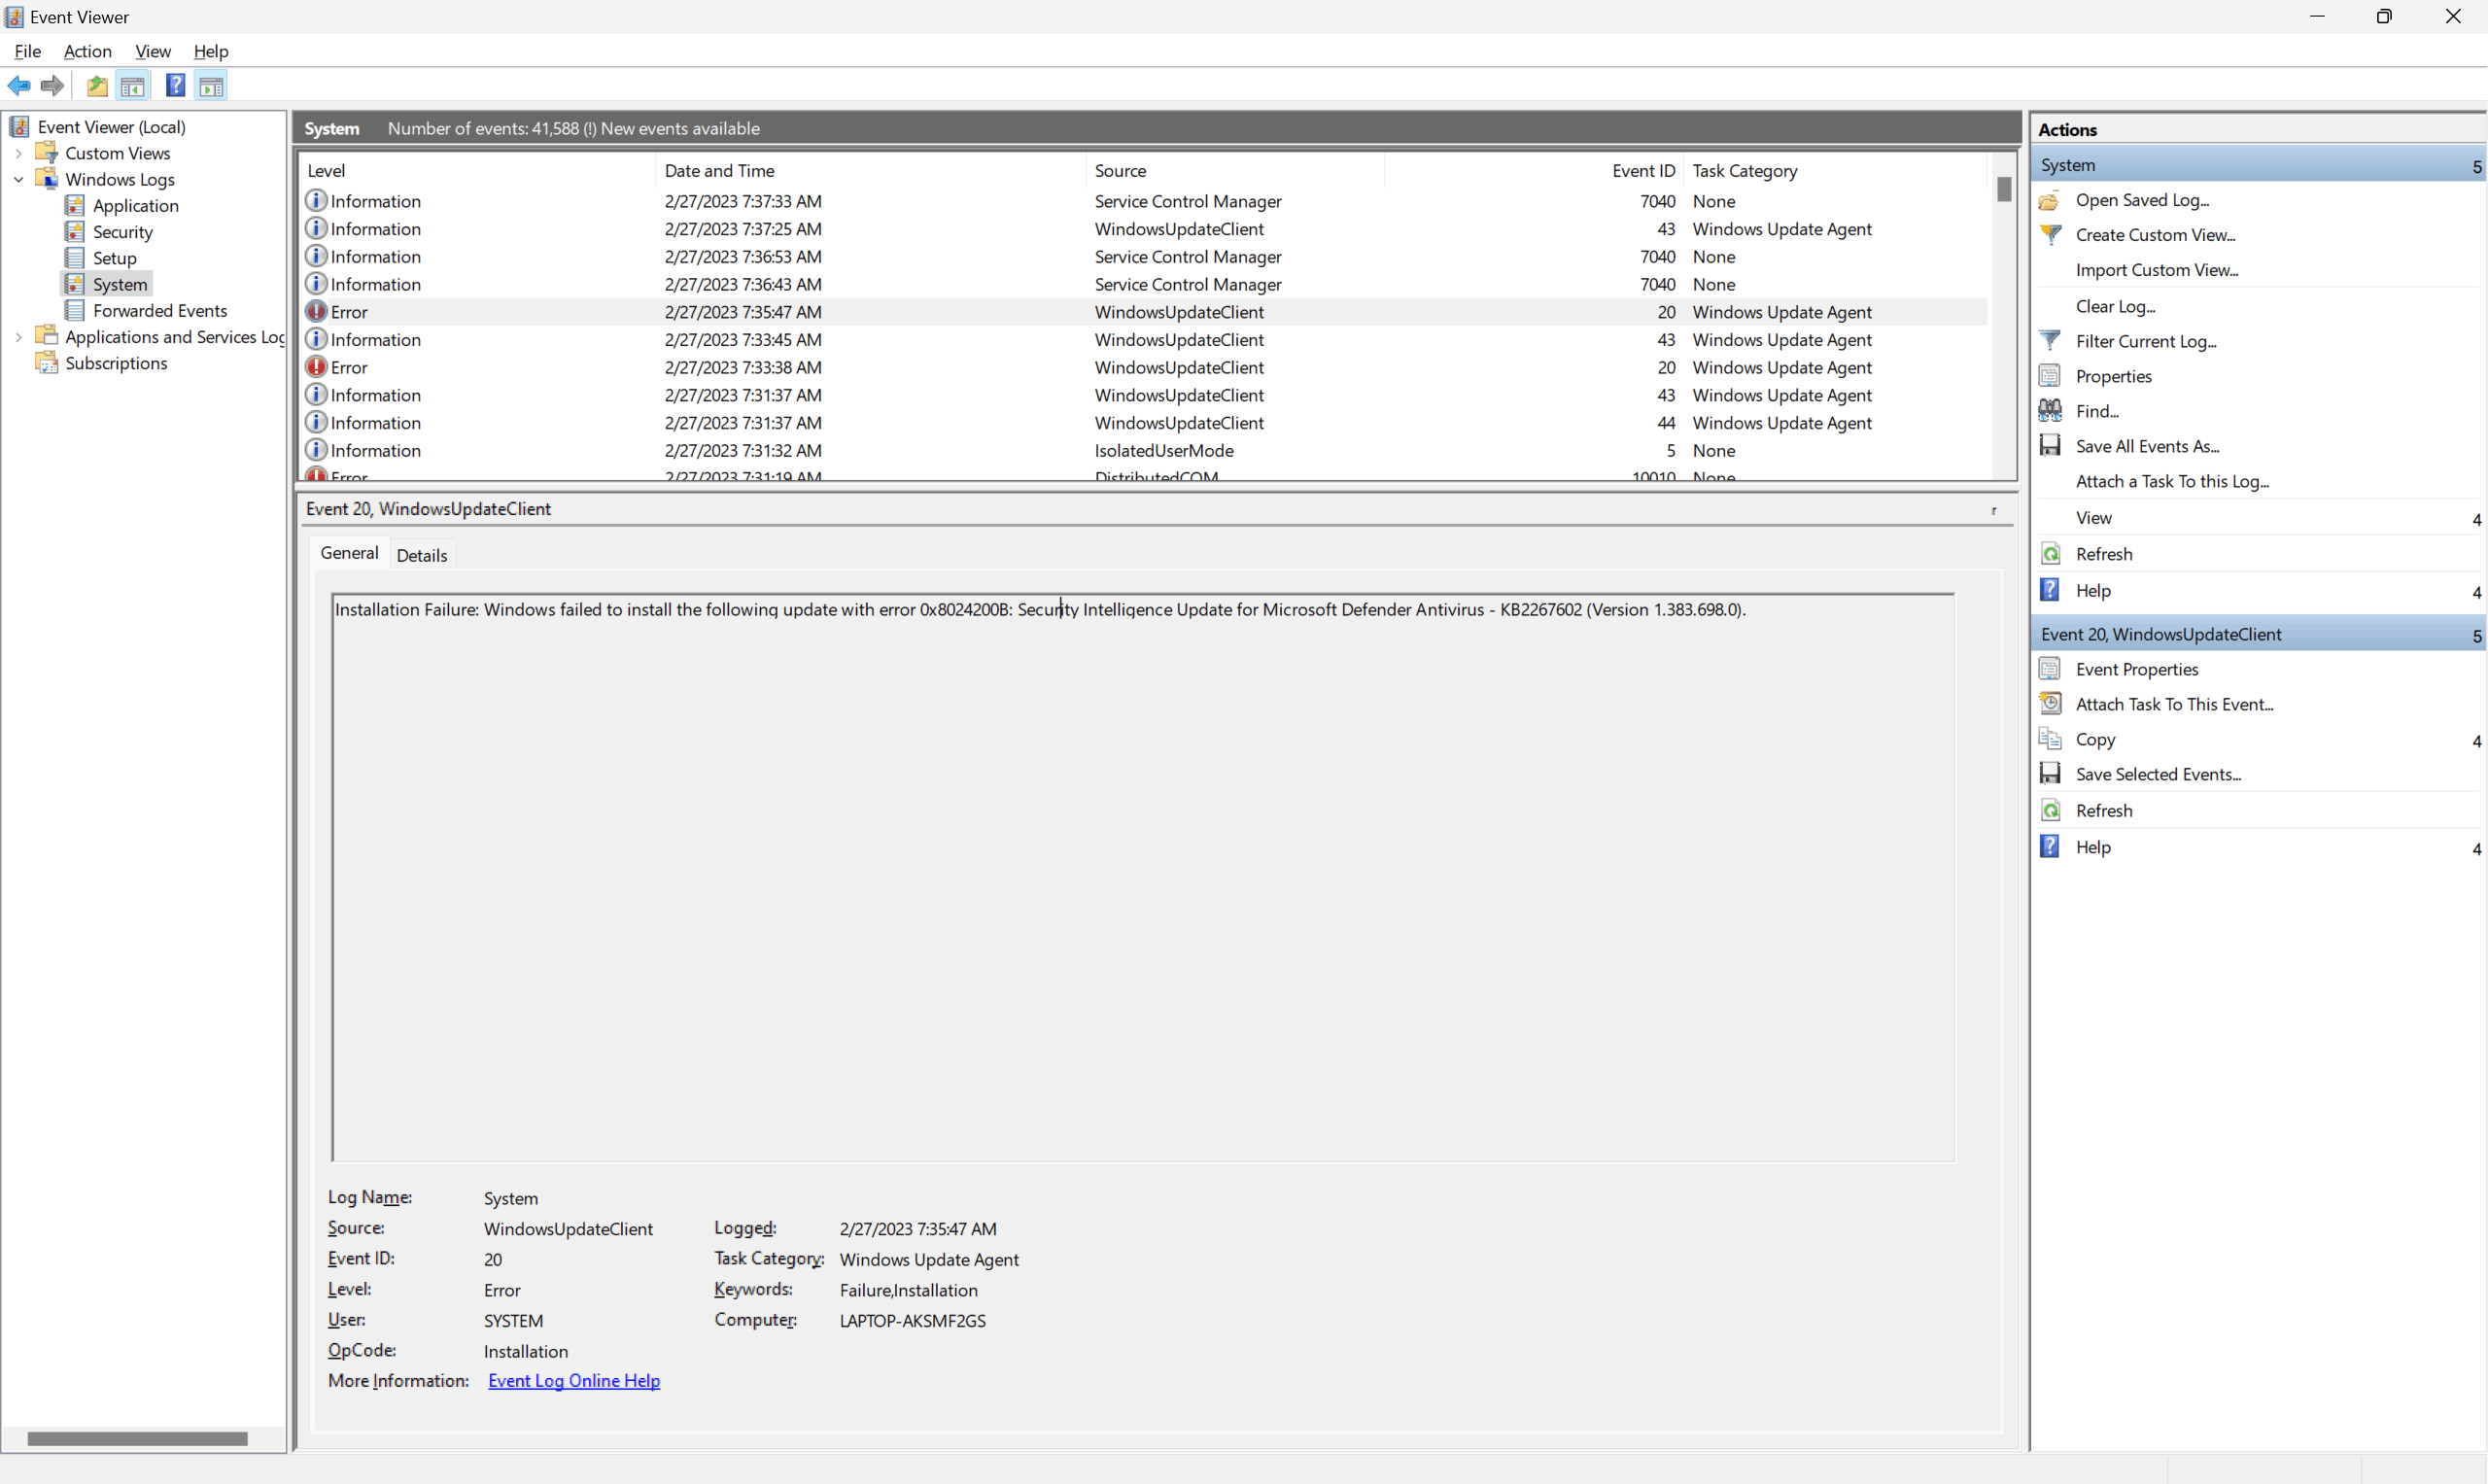
Task: Switch to the Details tab
Action: (x=421, y=555)
